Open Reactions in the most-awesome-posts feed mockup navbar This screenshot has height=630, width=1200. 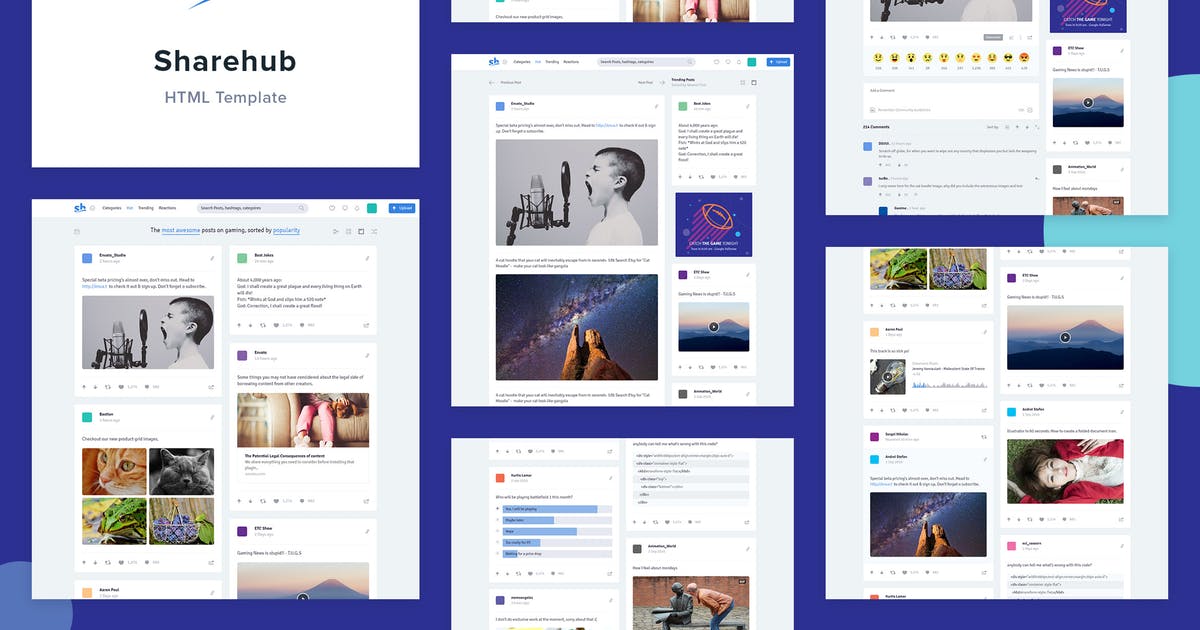[168, 208]
